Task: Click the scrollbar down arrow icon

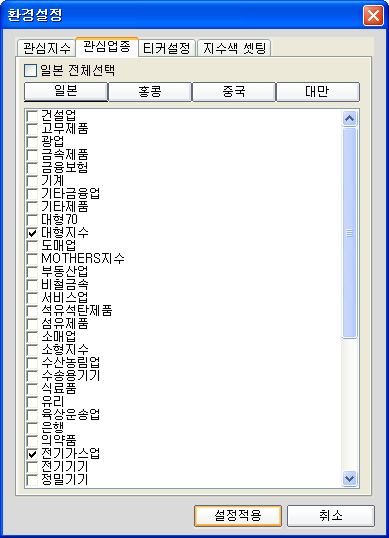Action: coord(350,478)
